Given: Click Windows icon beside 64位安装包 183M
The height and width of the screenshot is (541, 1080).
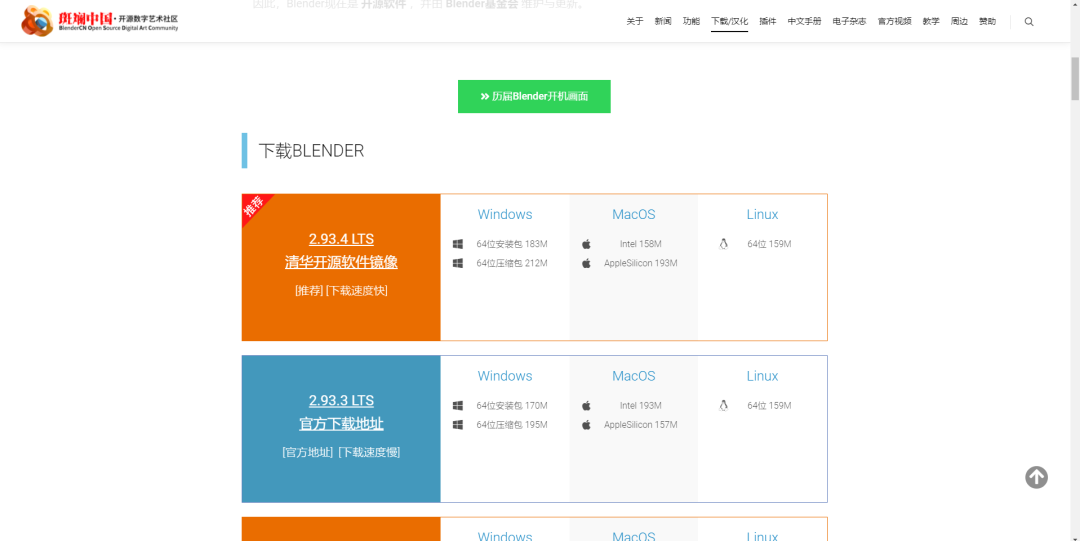Looking at the screenshot, I should pos(458,244).
